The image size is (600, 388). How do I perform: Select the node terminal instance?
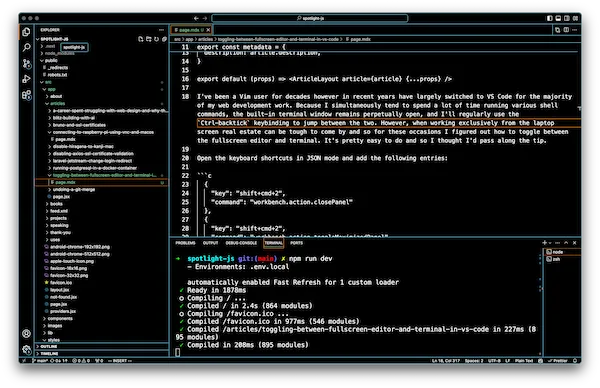tap(562, 252)
